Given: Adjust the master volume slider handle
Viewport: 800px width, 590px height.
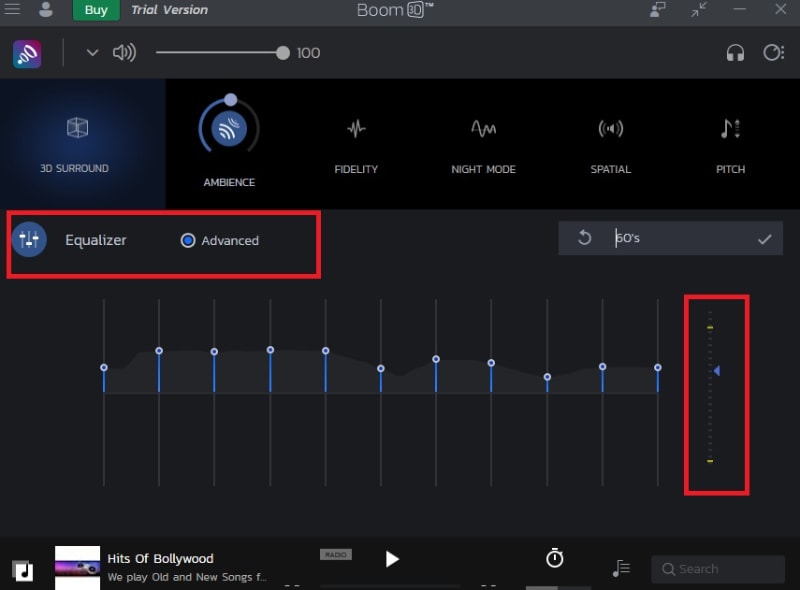Looking at the screenshot, I should coord(283,53).
